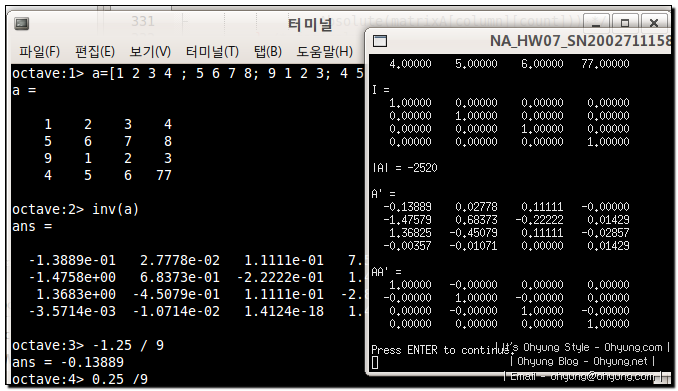Click the NA_HW07_SN200271115 window title
Image resolution: width=678 pixels, height=391 pixels.
pyautogui.click(x=580, y=41)
